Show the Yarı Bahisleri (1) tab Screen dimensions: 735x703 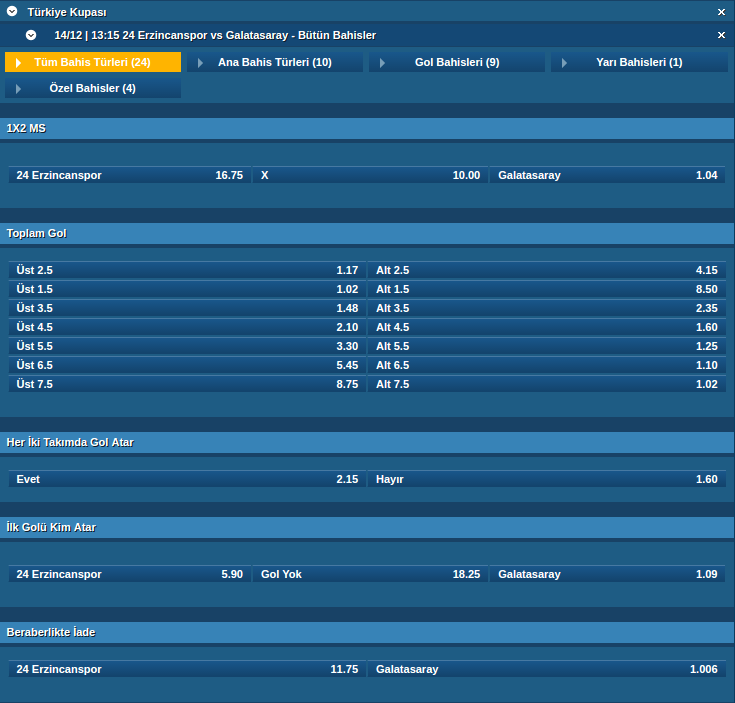coord(639,62)
